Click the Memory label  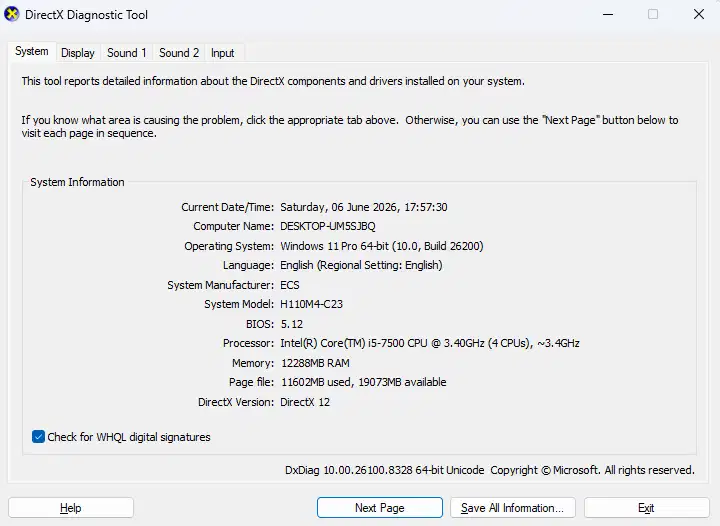(253, 363)
